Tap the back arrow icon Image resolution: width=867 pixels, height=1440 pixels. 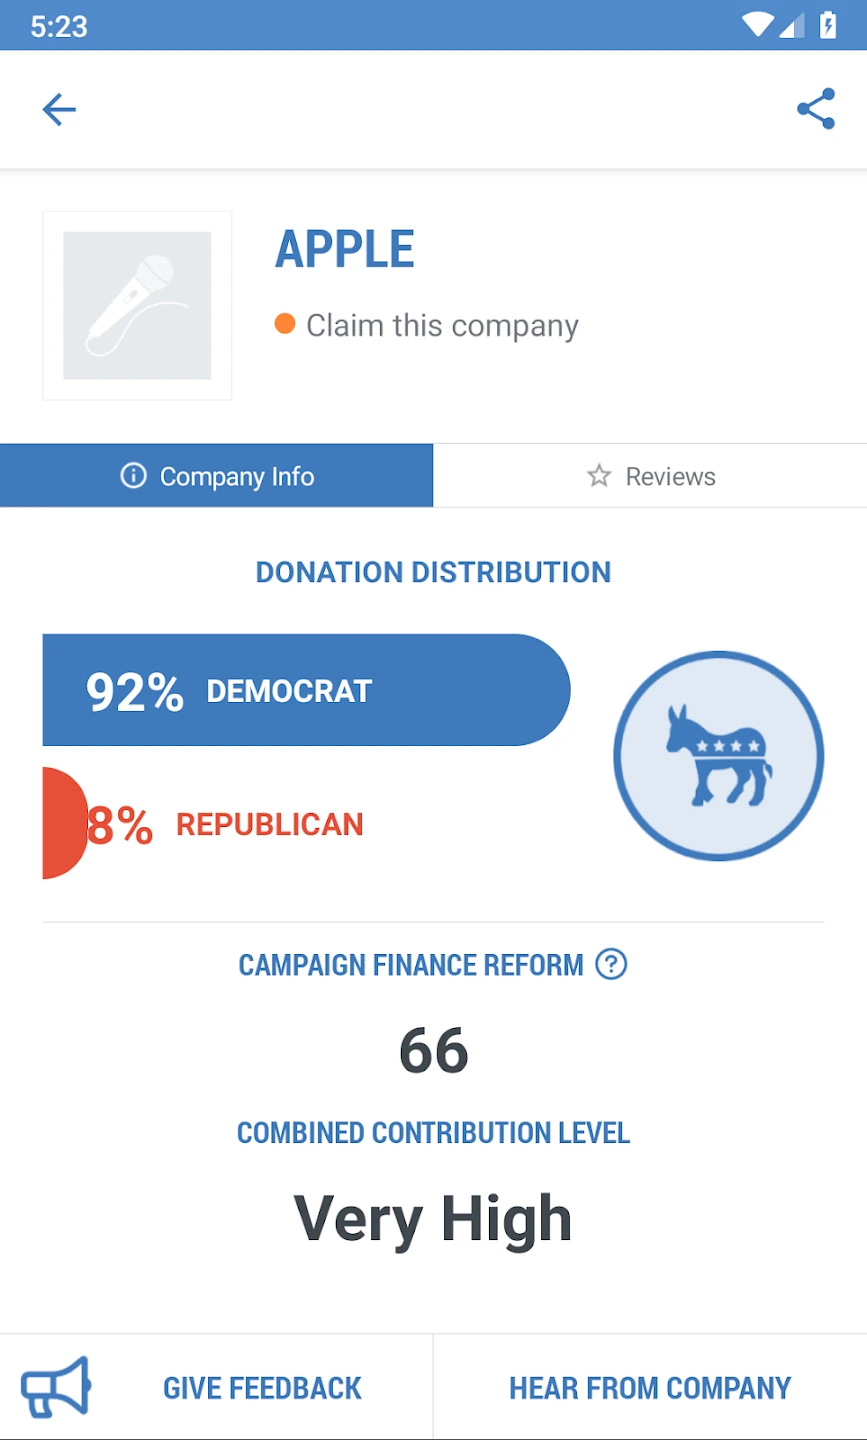pos(59,109)
